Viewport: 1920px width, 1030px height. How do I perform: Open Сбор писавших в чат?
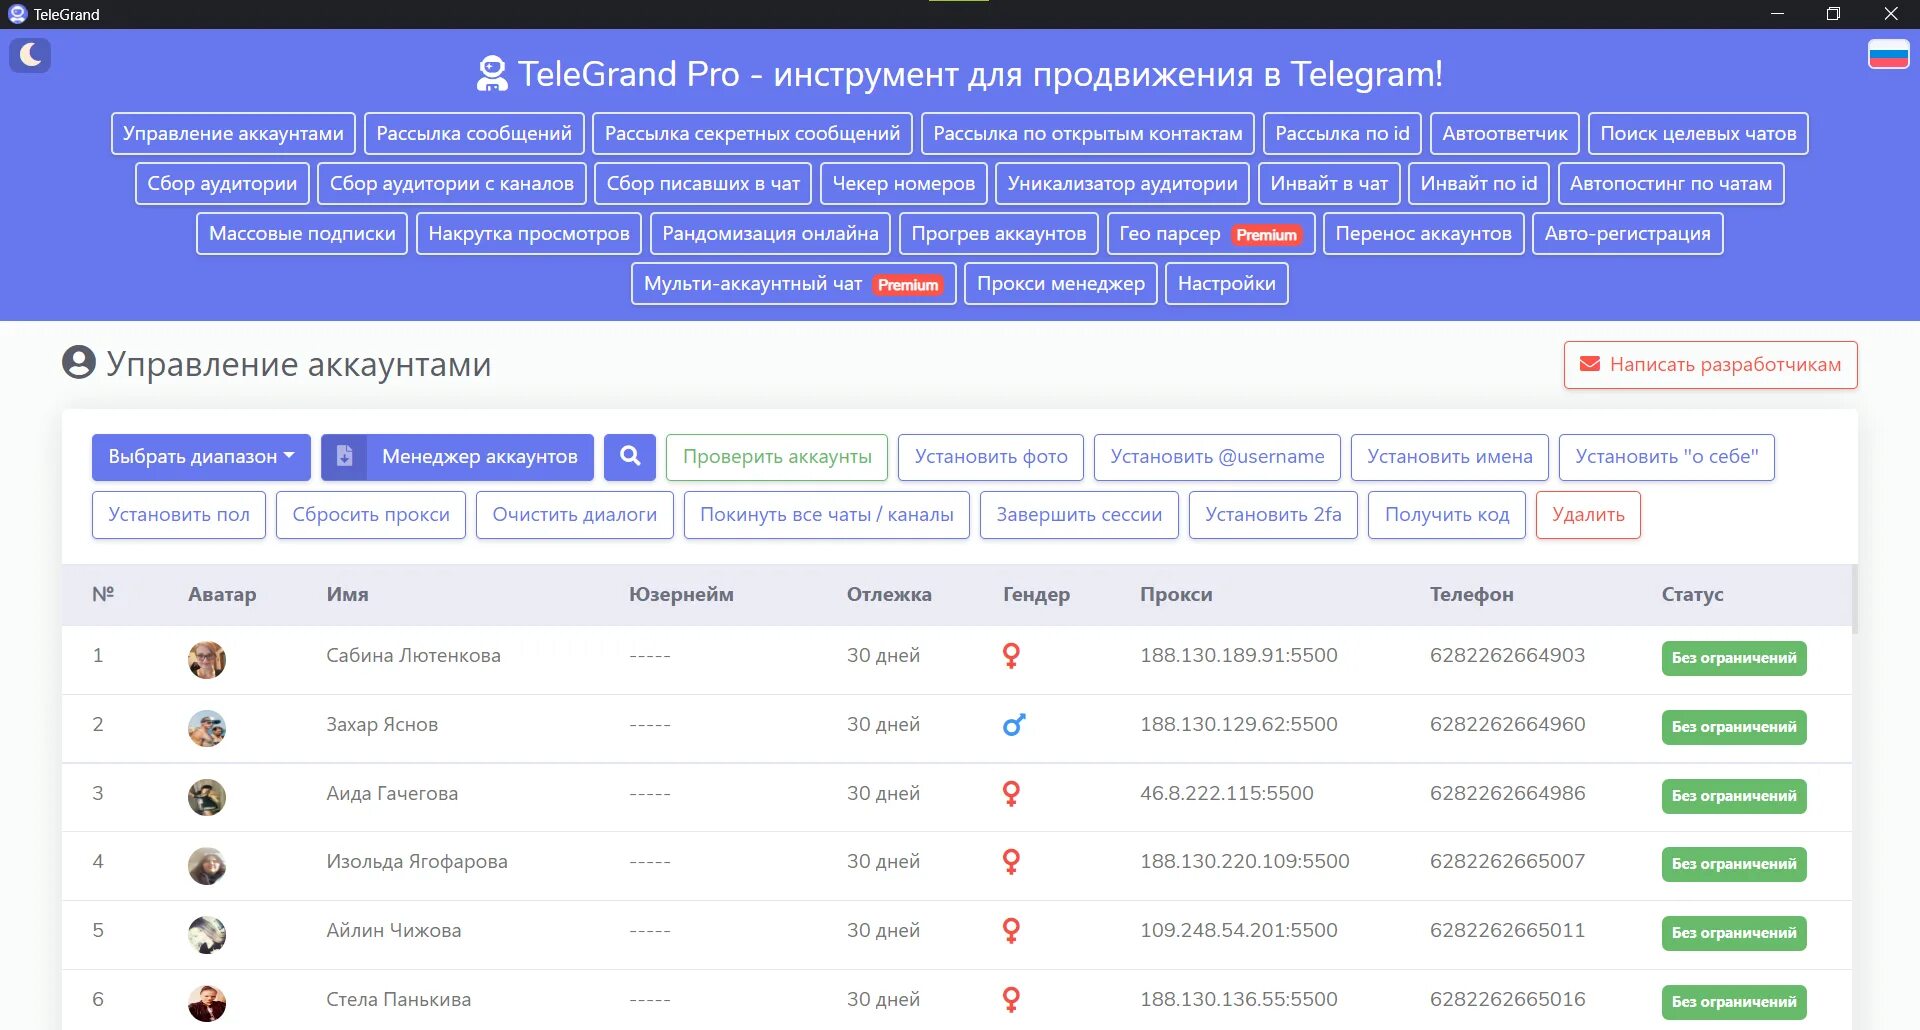[703, 184]
